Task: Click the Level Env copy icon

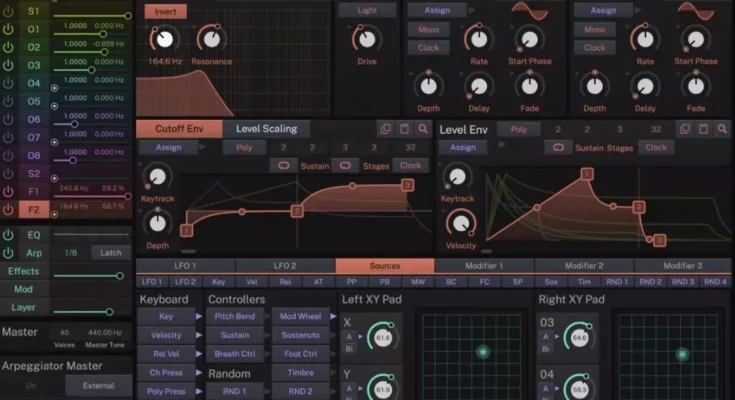Action: [x=684, y=129]
